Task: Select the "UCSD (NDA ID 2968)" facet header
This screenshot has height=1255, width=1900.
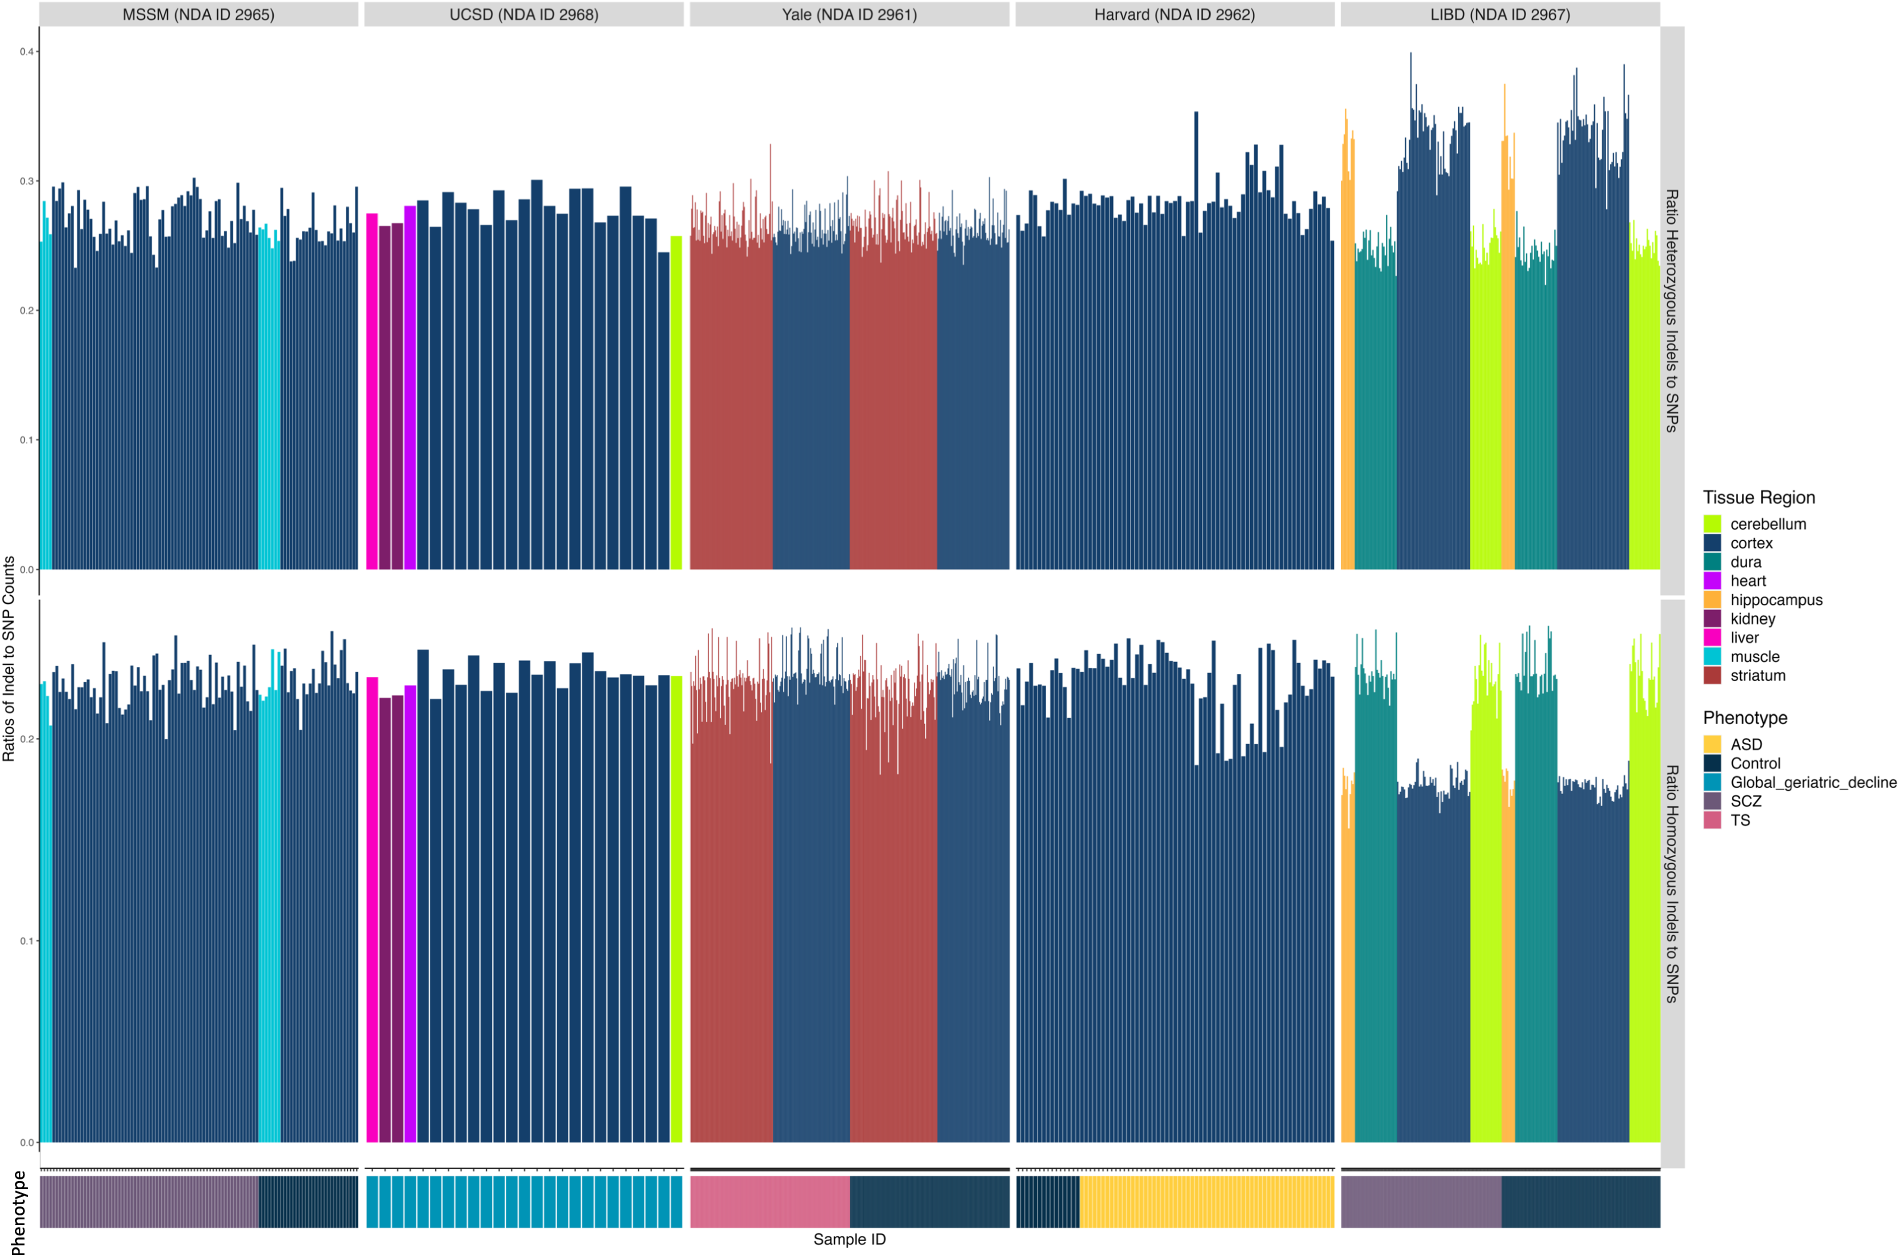Action: click(x=524, y=14)
